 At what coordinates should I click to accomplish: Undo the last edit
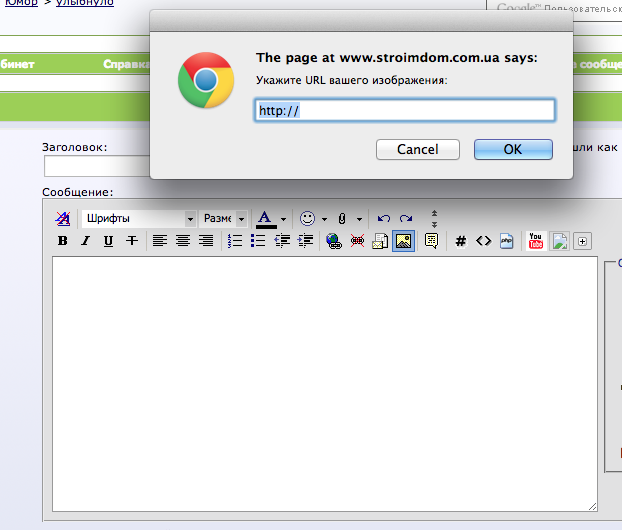384,219
